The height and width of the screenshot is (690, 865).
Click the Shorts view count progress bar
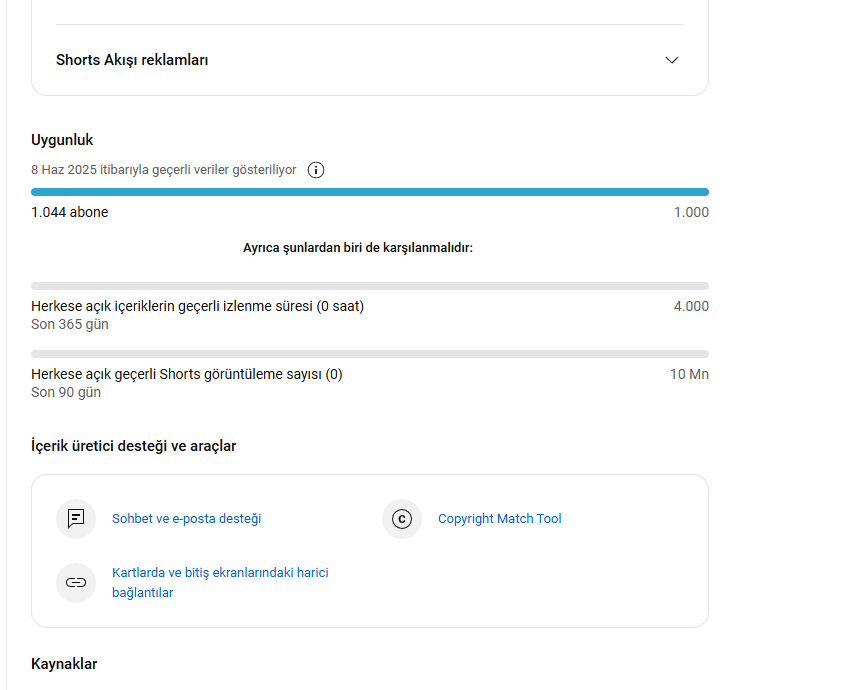[370, 354]
